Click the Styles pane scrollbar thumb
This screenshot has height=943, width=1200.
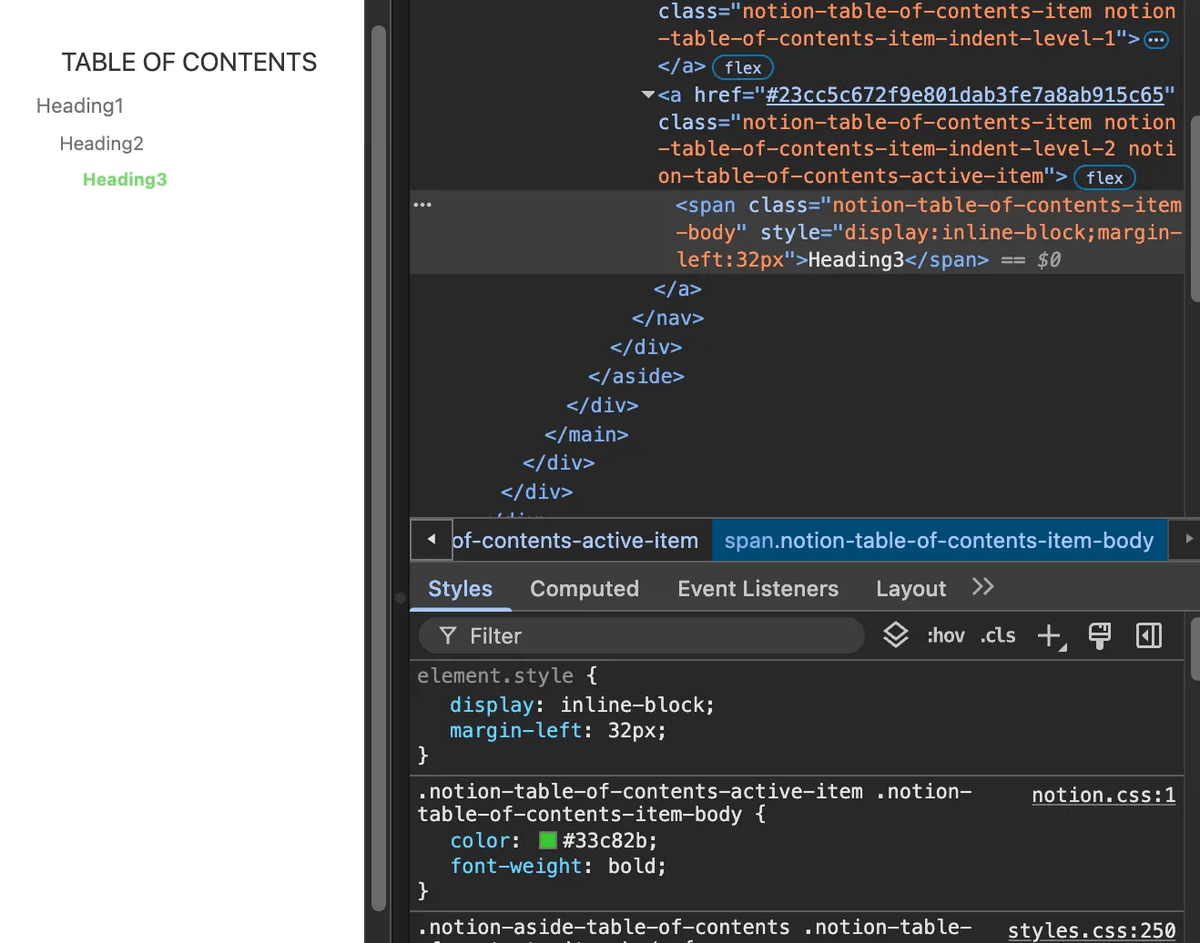1195,649
